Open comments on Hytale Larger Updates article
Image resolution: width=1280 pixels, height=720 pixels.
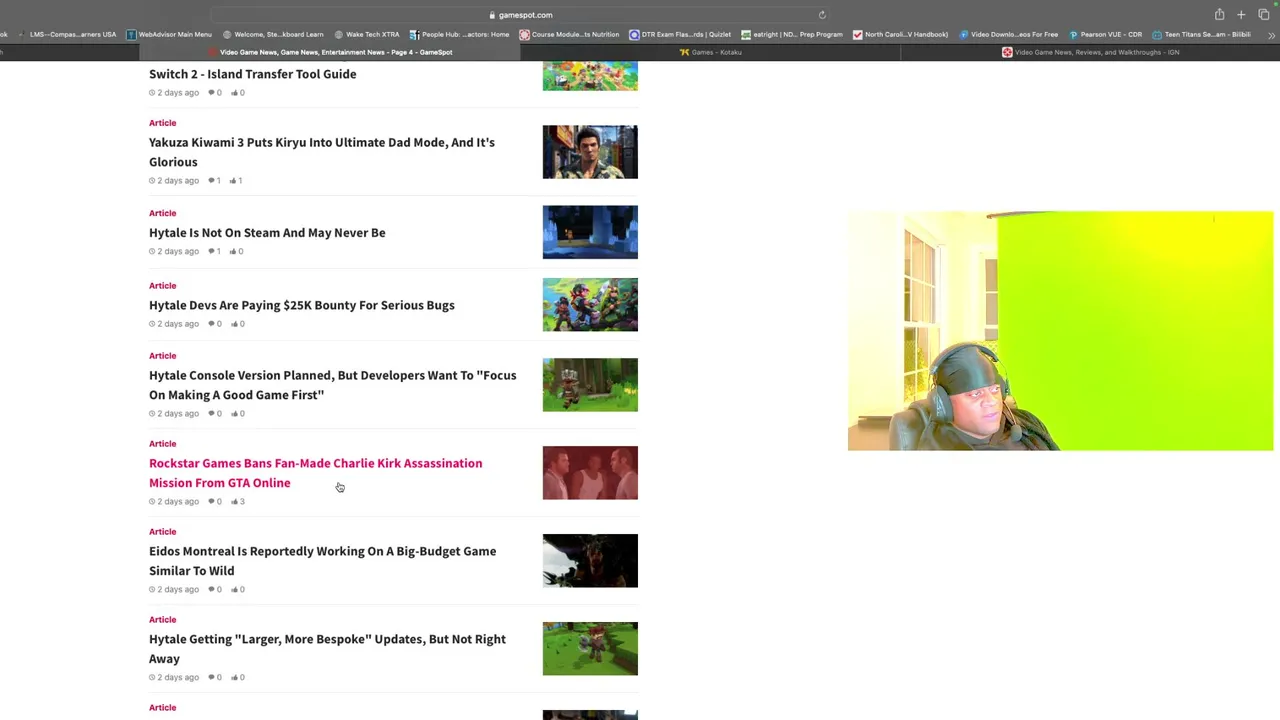(x=215, y=678)
